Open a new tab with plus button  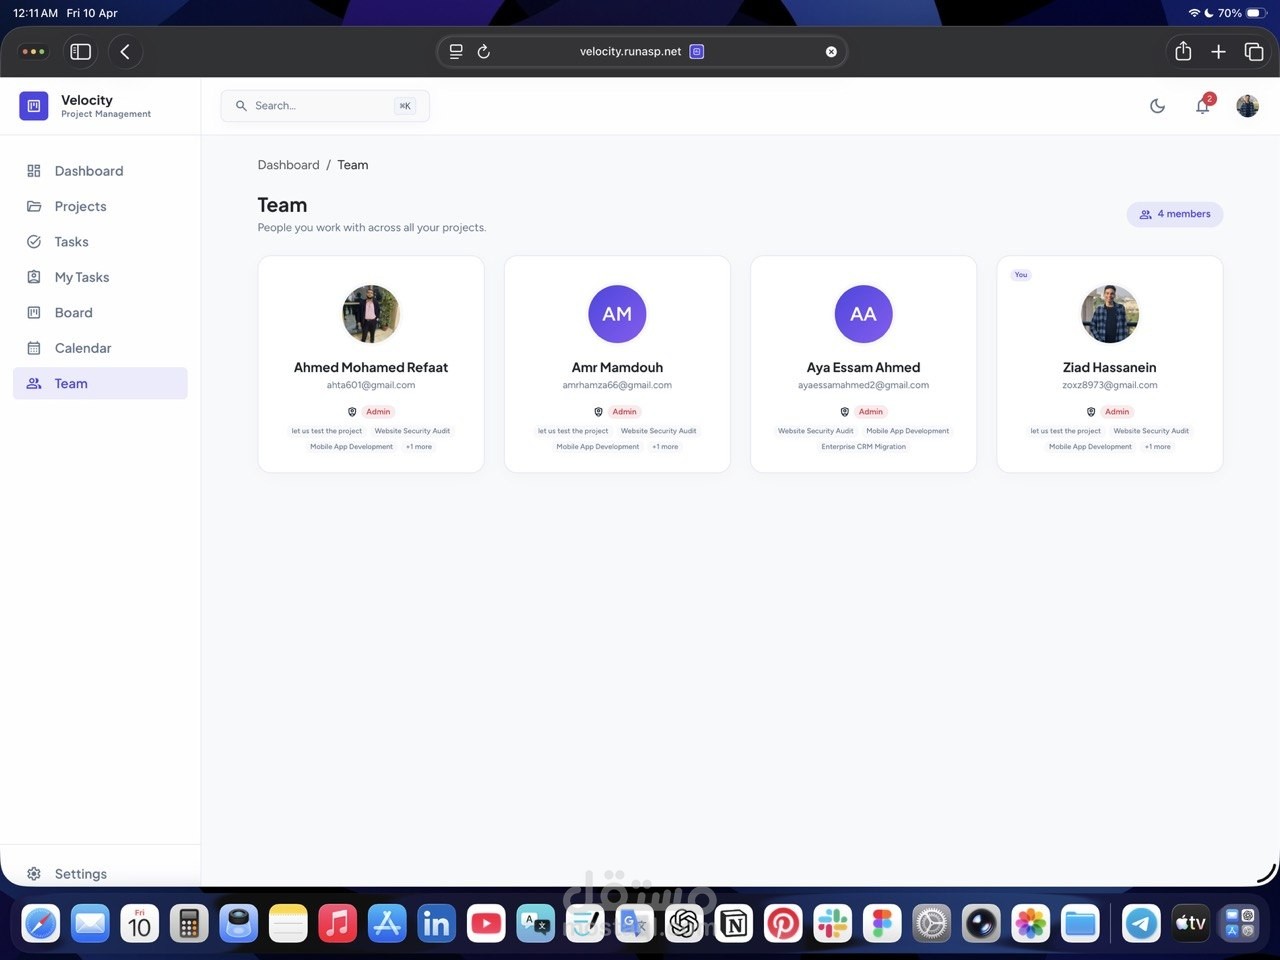[x=1218, y=52]
